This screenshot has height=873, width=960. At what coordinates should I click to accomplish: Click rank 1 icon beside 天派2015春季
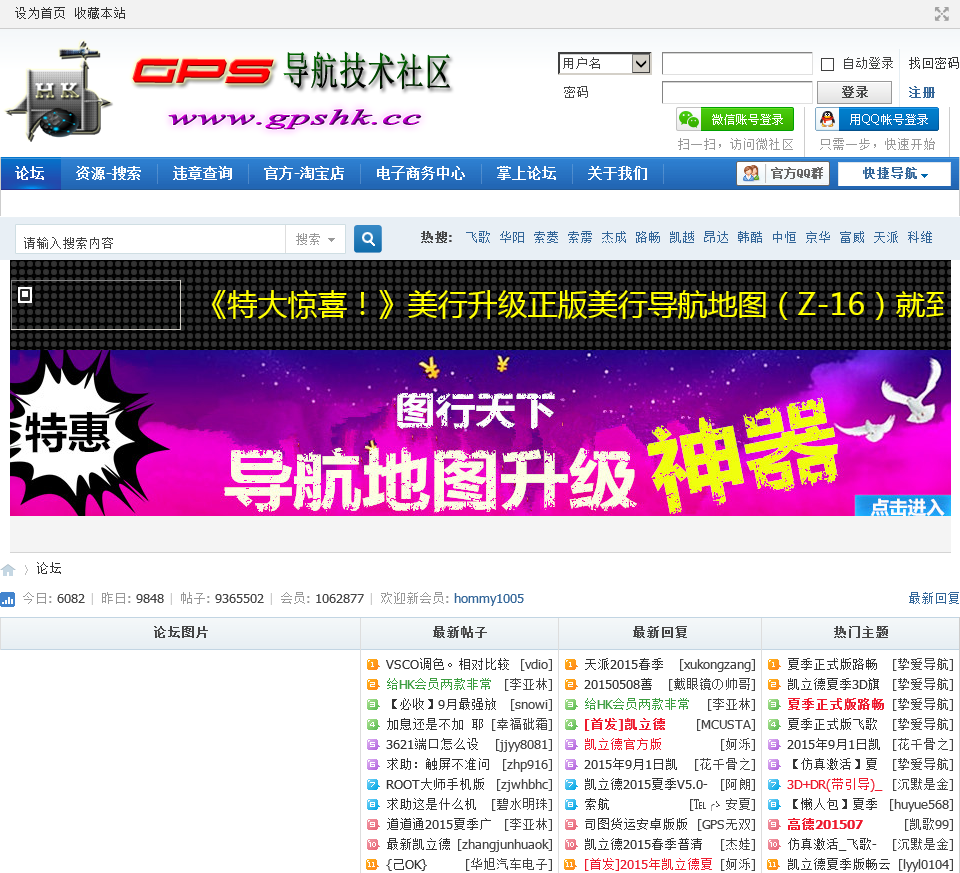click(x=571, y=665)
